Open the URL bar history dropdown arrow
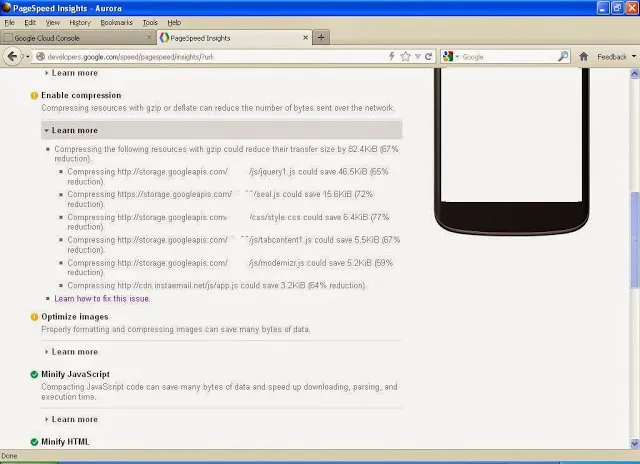Image resolution: width=640 pixels, height=464 pixels. [418, 56]
